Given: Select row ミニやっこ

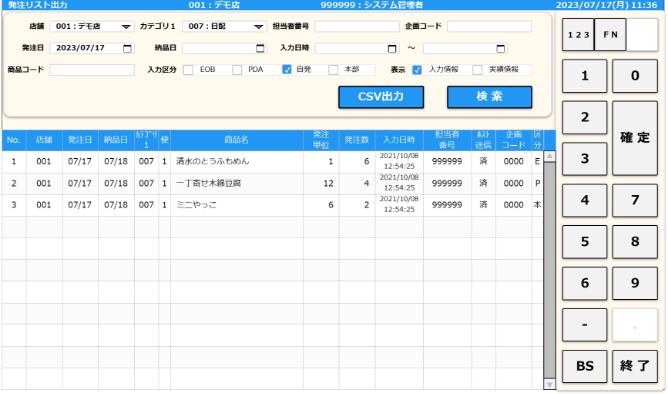Looking at the screenshot, I should 273,205.
